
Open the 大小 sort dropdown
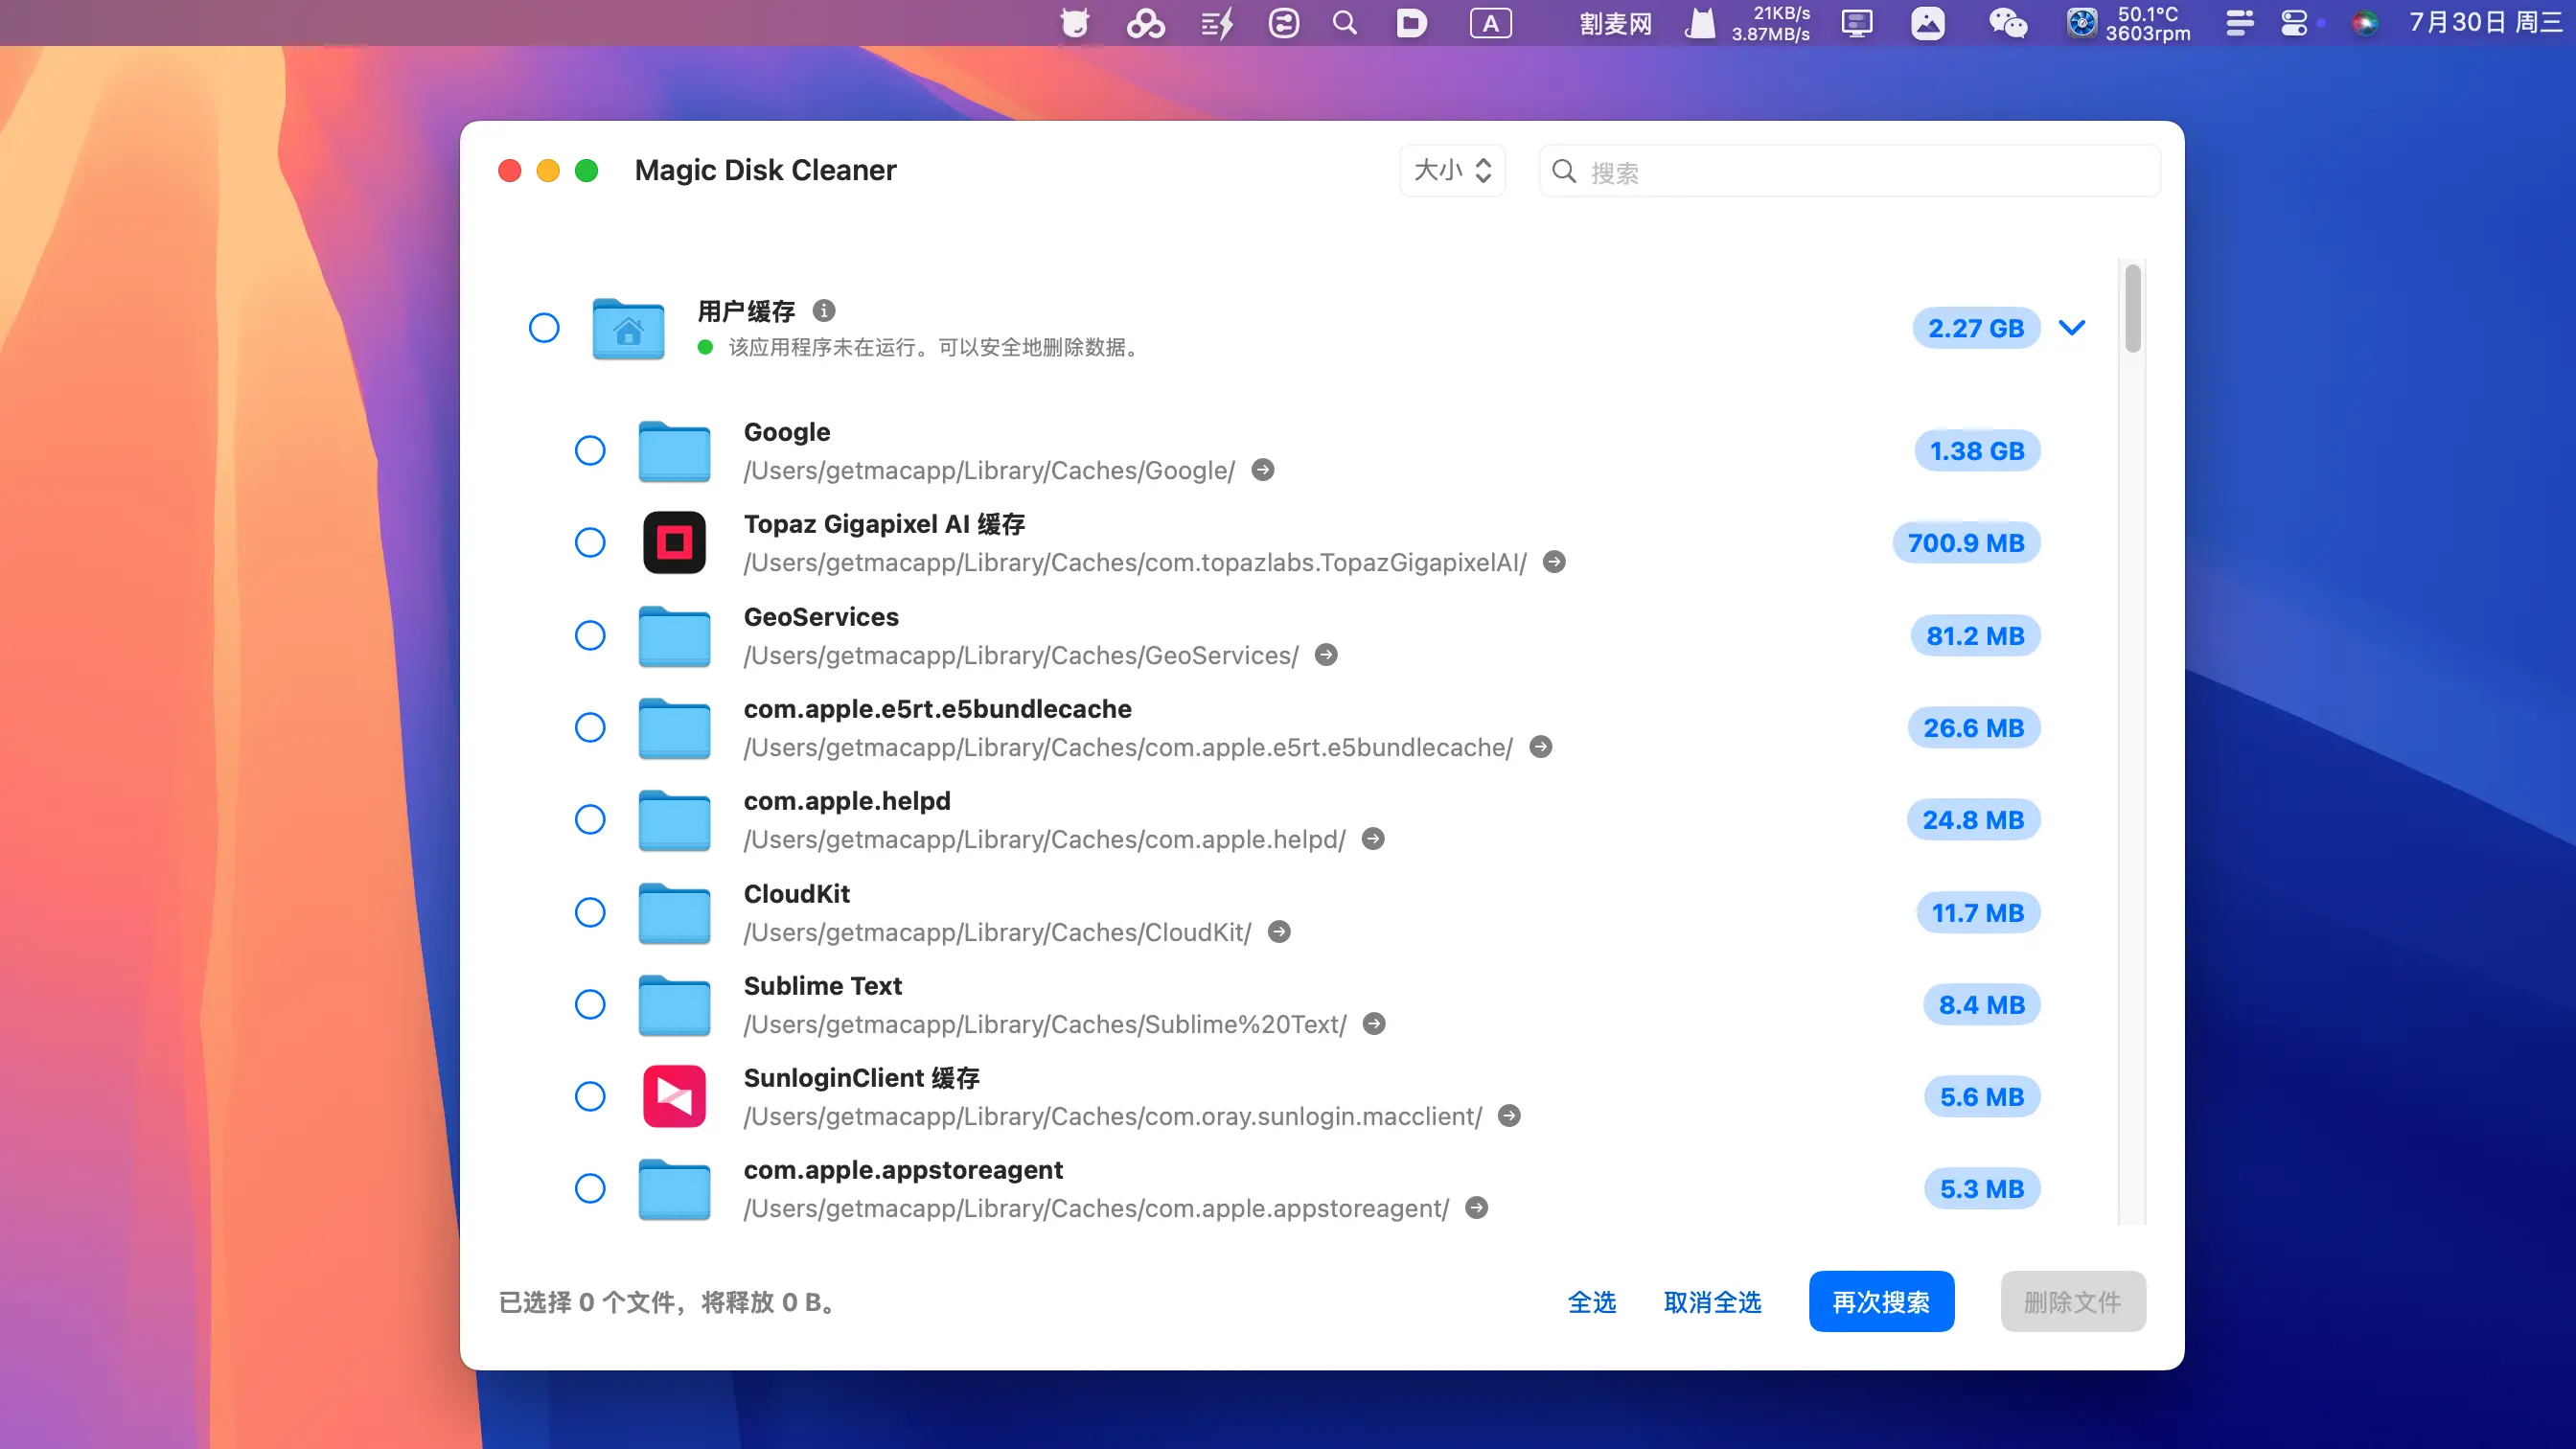click(x=1452, y=171)
